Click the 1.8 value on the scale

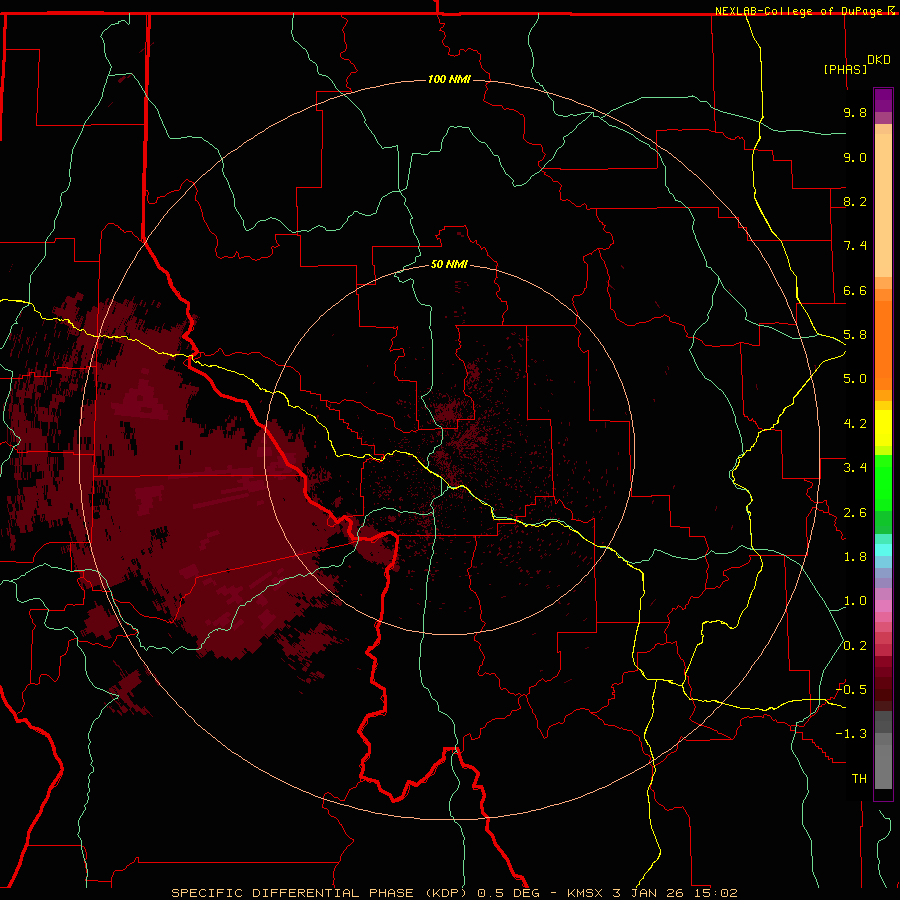tap(855, 557)
